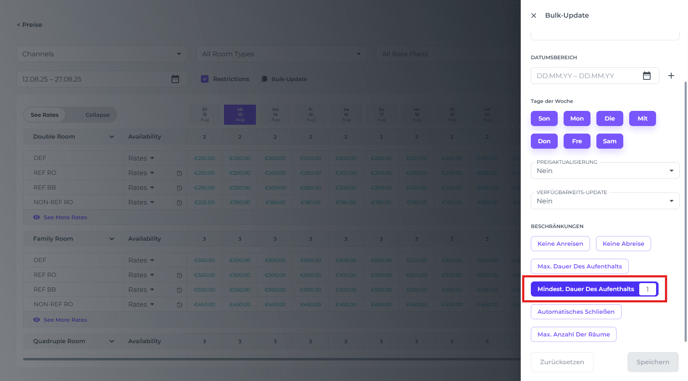
Task: Enable Automatisches Schließen restriction
Action: (x=576, y=312)
